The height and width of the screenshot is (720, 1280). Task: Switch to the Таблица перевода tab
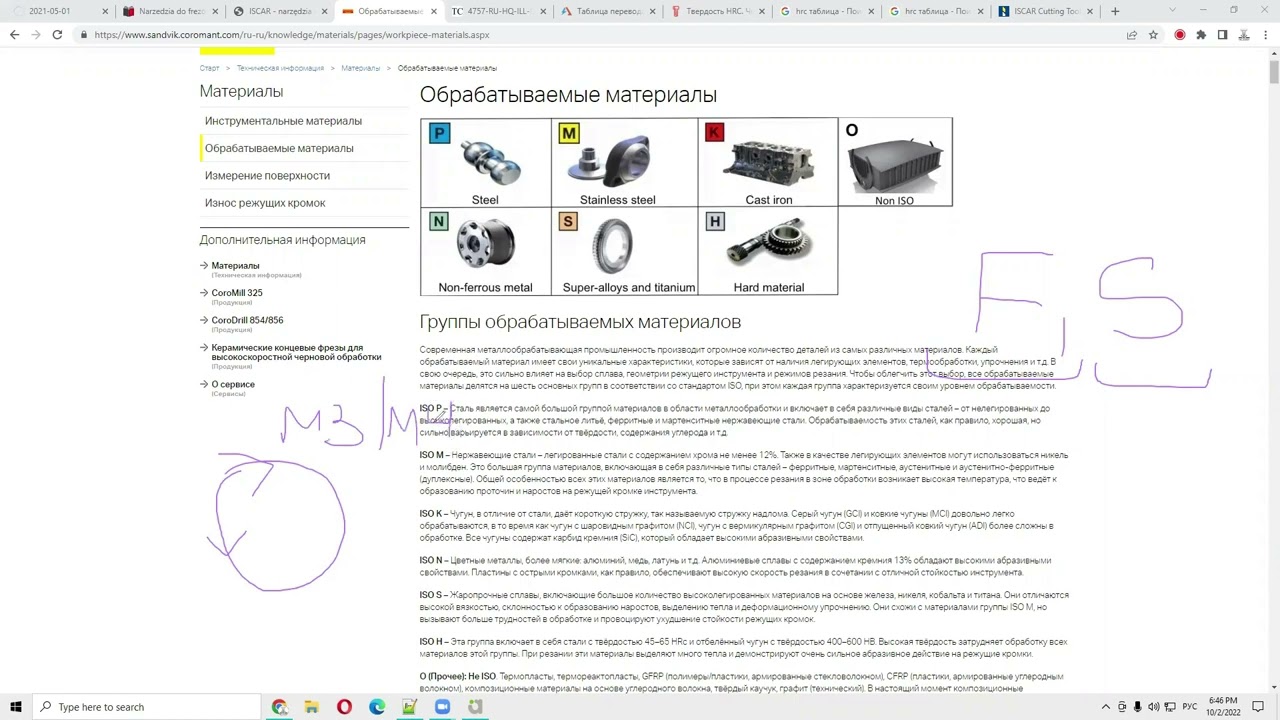607,11
